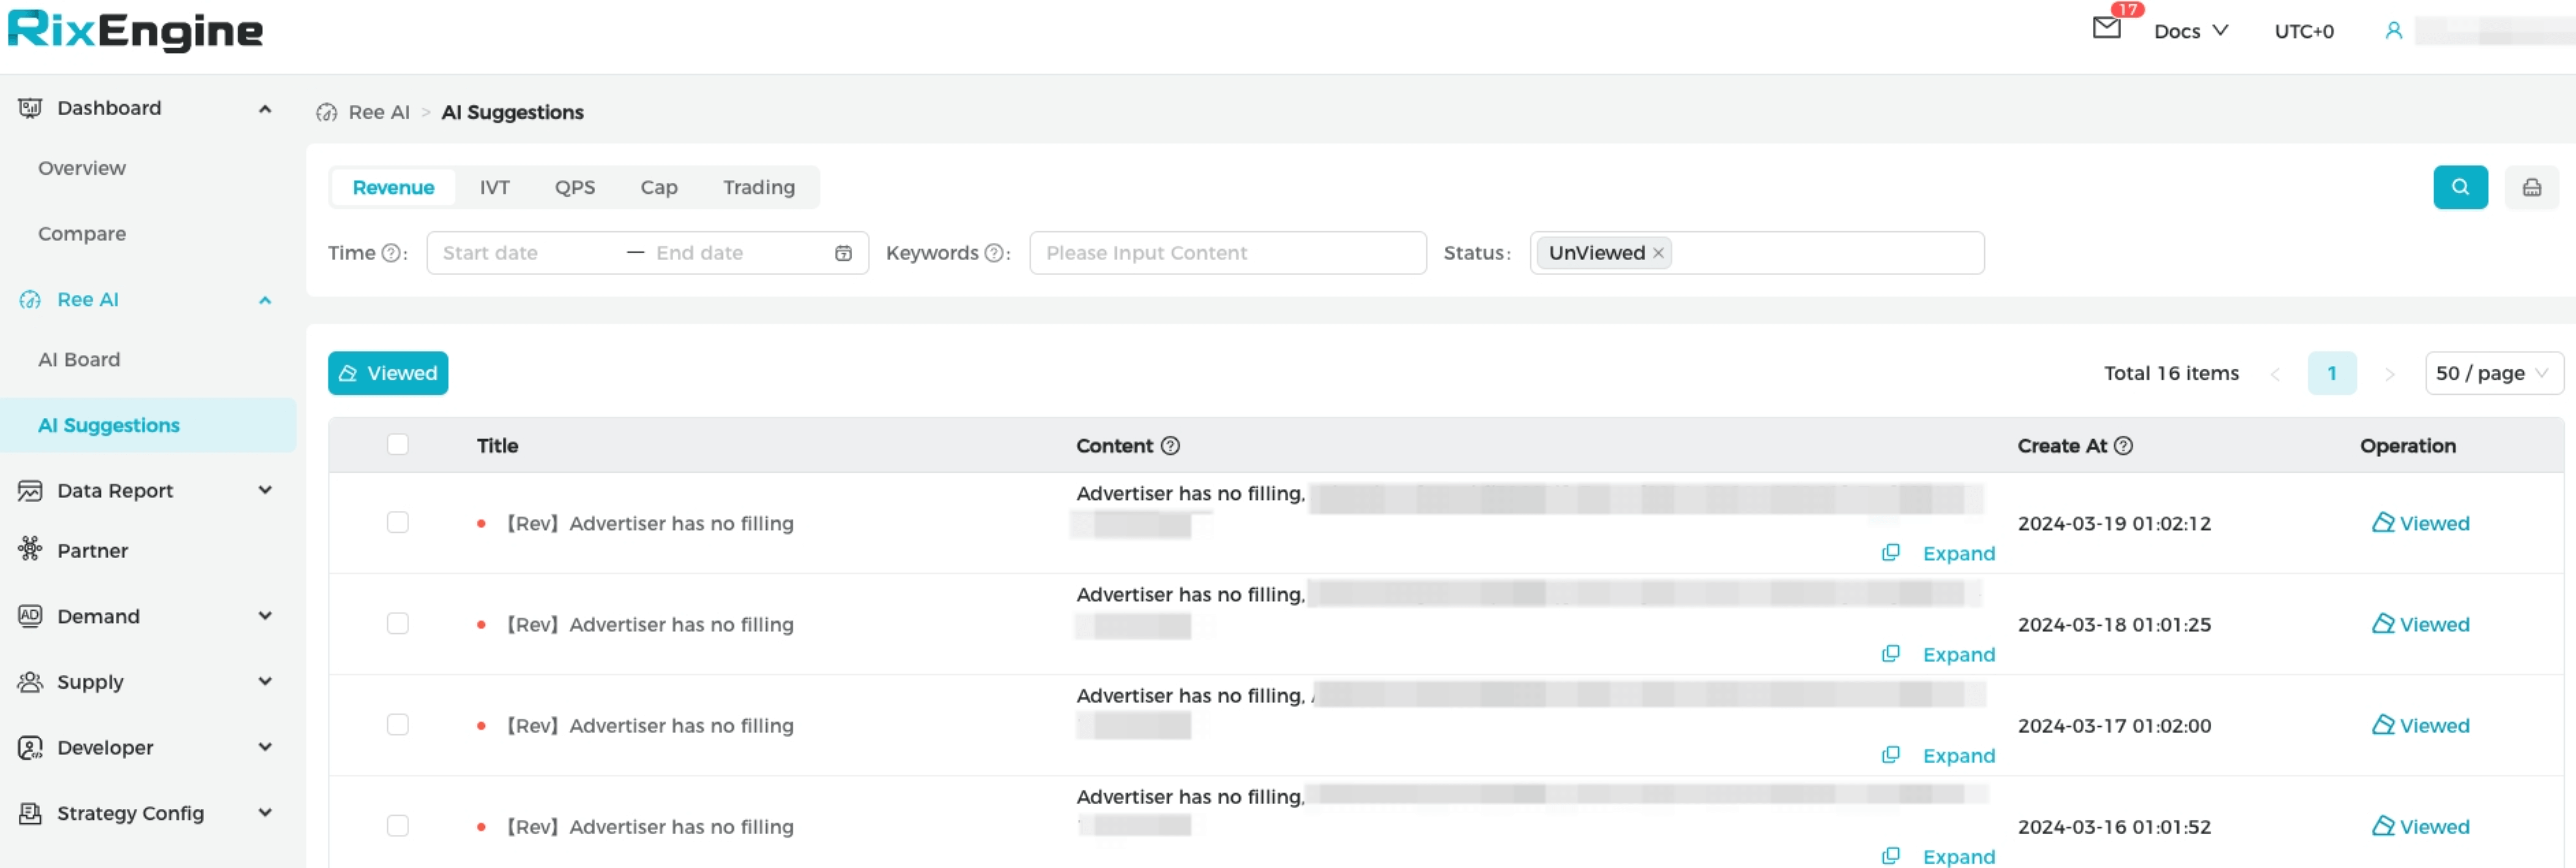This screenshot has width=2576, height=868.
Task: Mark 2024-03-19 row as Viewed
Action: click(2420, 523)
